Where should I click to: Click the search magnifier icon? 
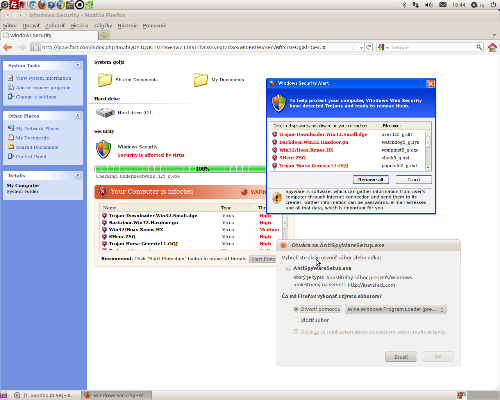pyautogui.click(x=479, y=47)
